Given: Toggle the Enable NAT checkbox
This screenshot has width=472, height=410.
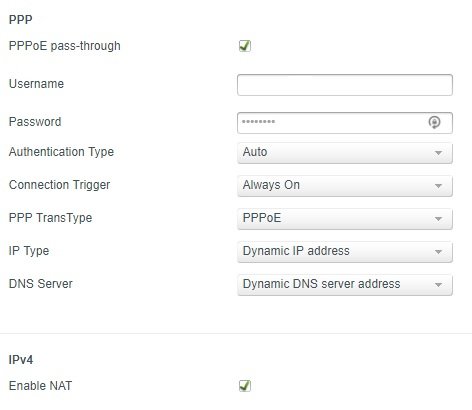Looking at the screenshot, I should point(245,386).
